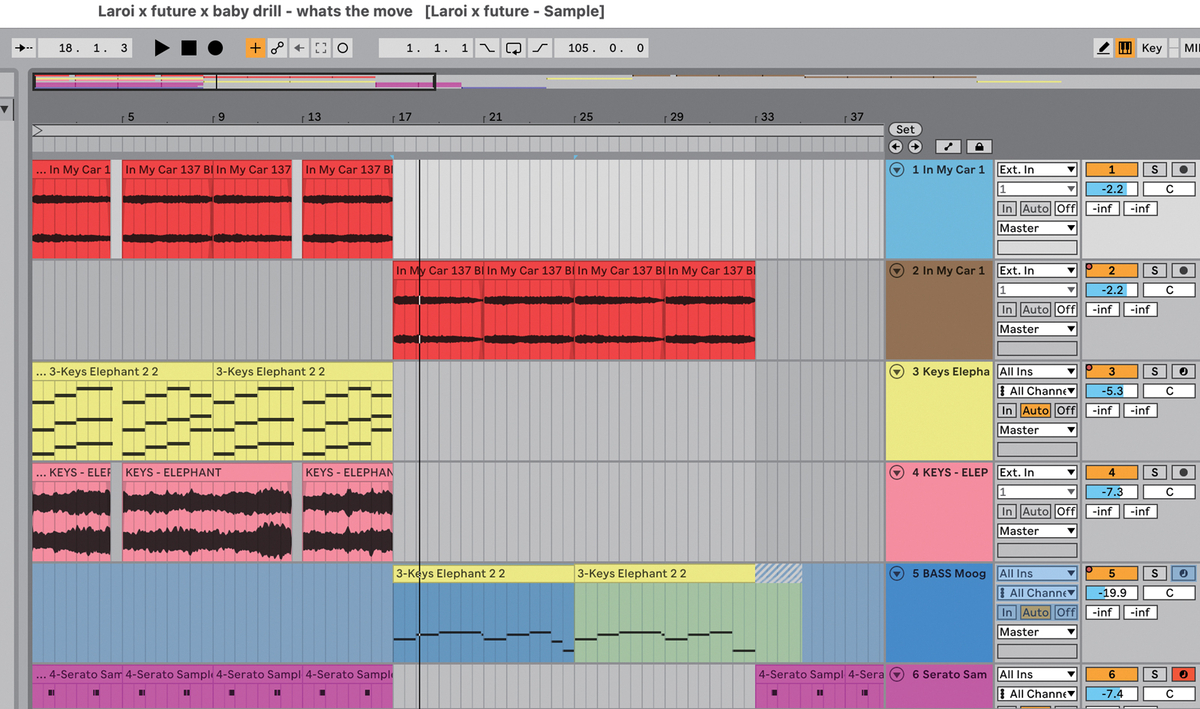This screenshot has width=1200, height=709.
Task: Open track 1 Master output dropdown
Action: (x=1037, y=228)
